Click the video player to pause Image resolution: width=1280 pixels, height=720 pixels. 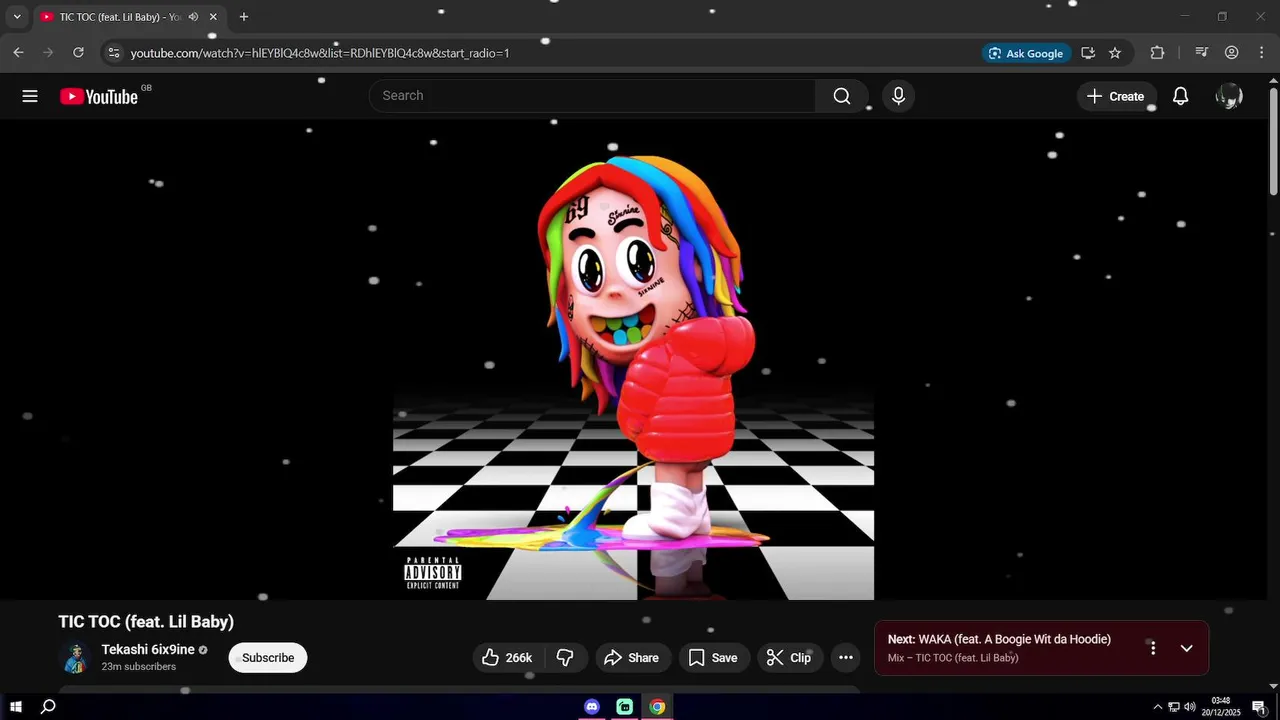click(633, 360)
